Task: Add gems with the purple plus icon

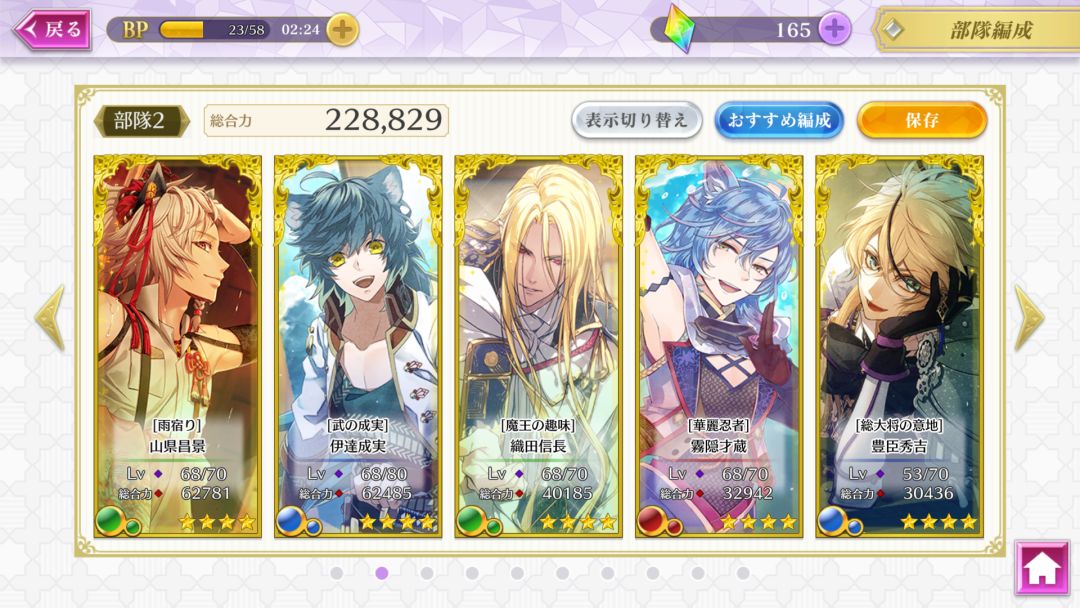Action: [834, 29]
